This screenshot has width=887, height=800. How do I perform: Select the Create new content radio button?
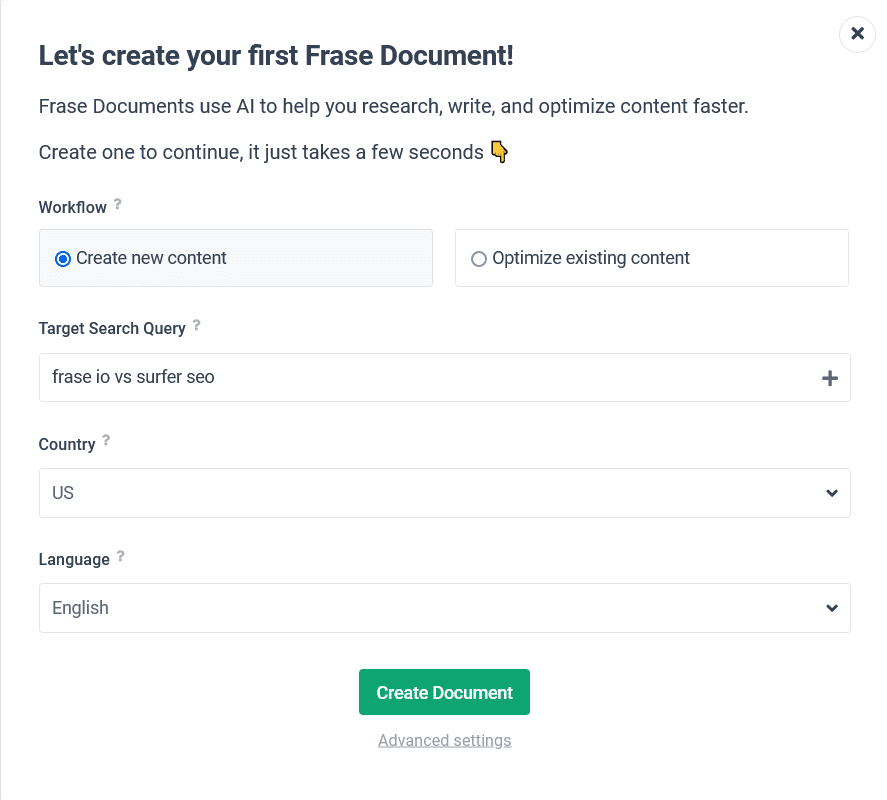pos(63,259)
